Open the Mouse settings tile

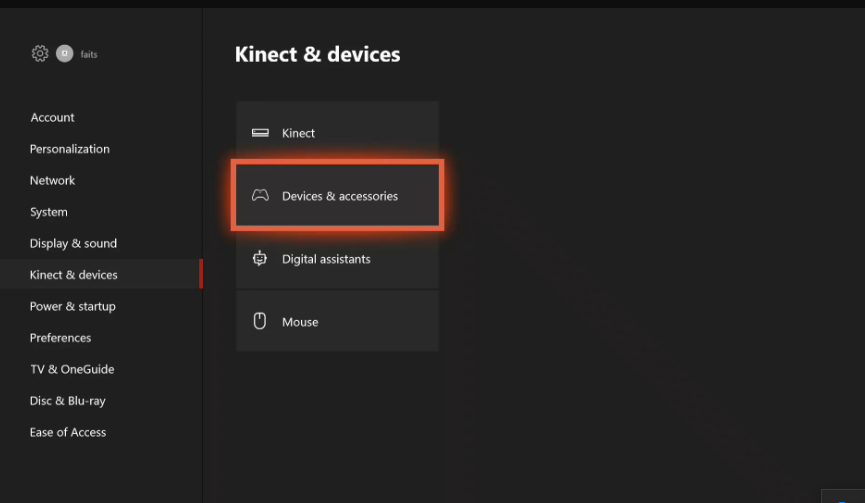(338, 321)
